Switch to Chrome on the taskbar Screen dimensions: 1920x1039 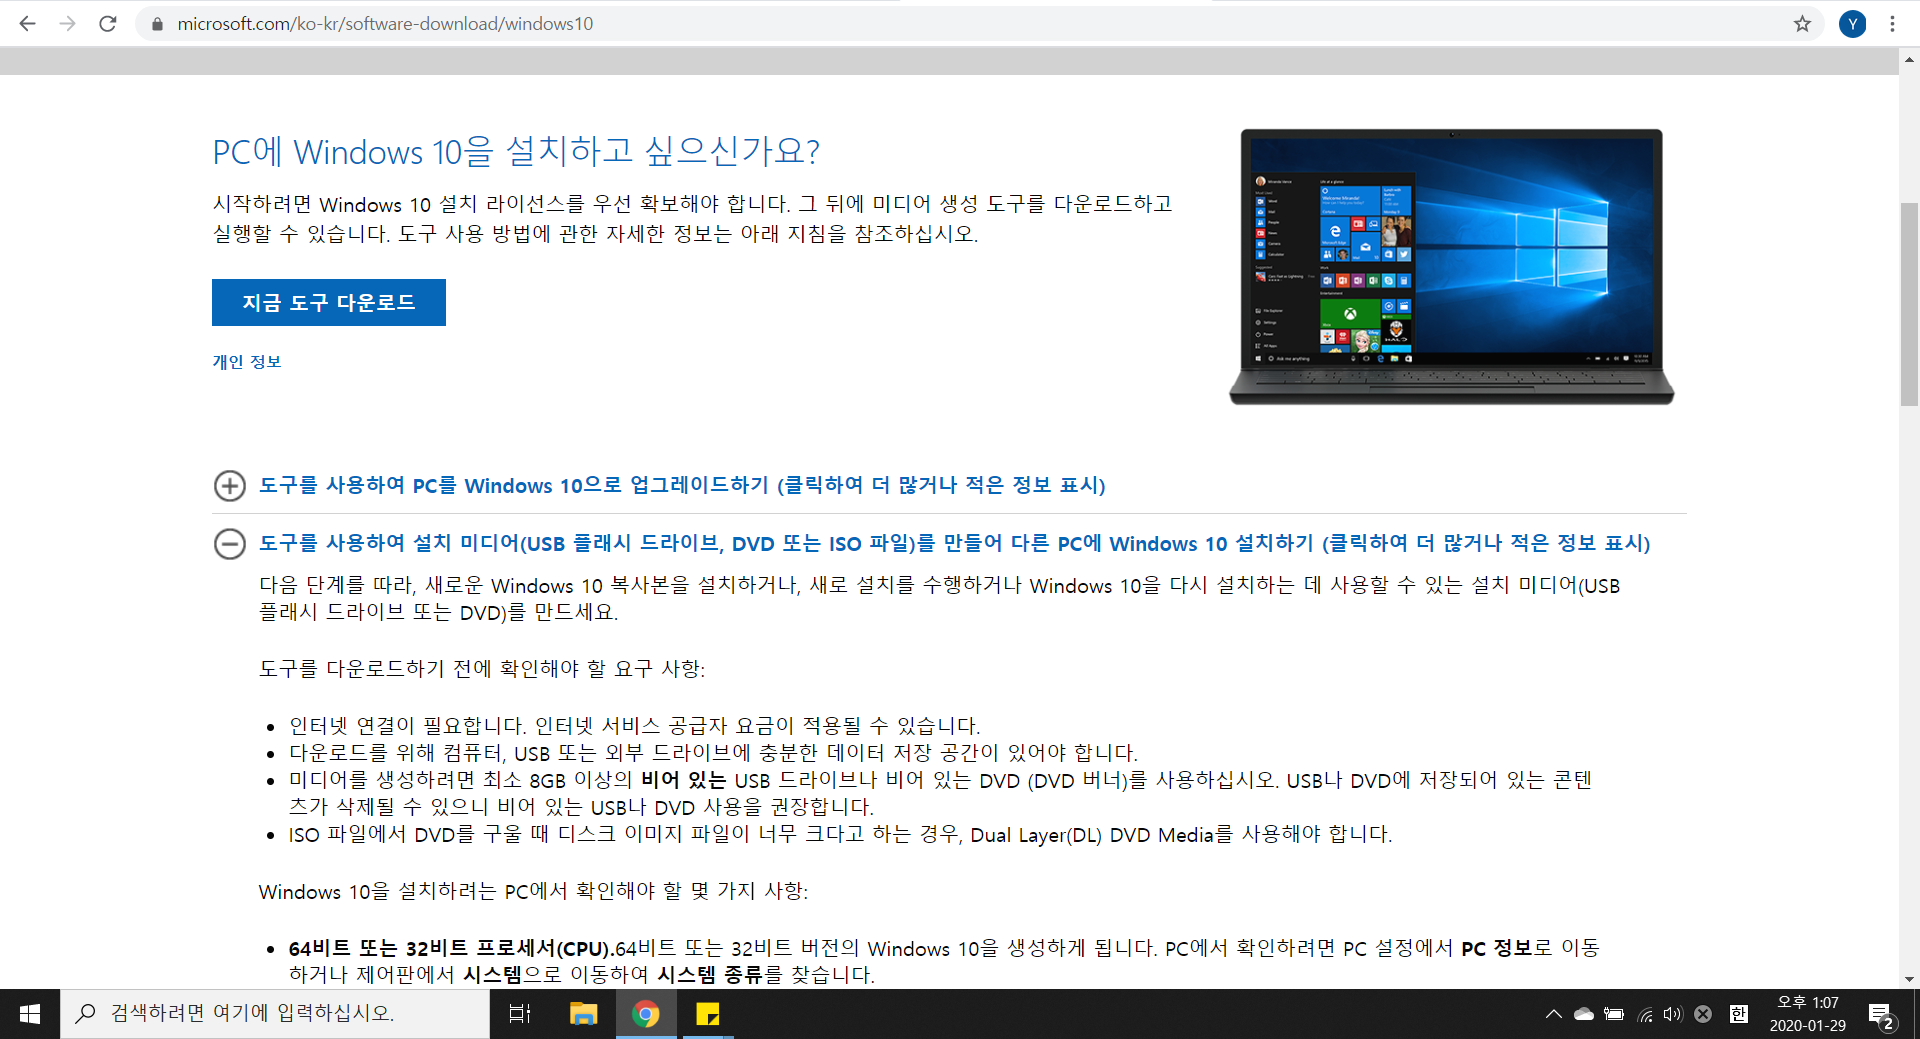646,1014
